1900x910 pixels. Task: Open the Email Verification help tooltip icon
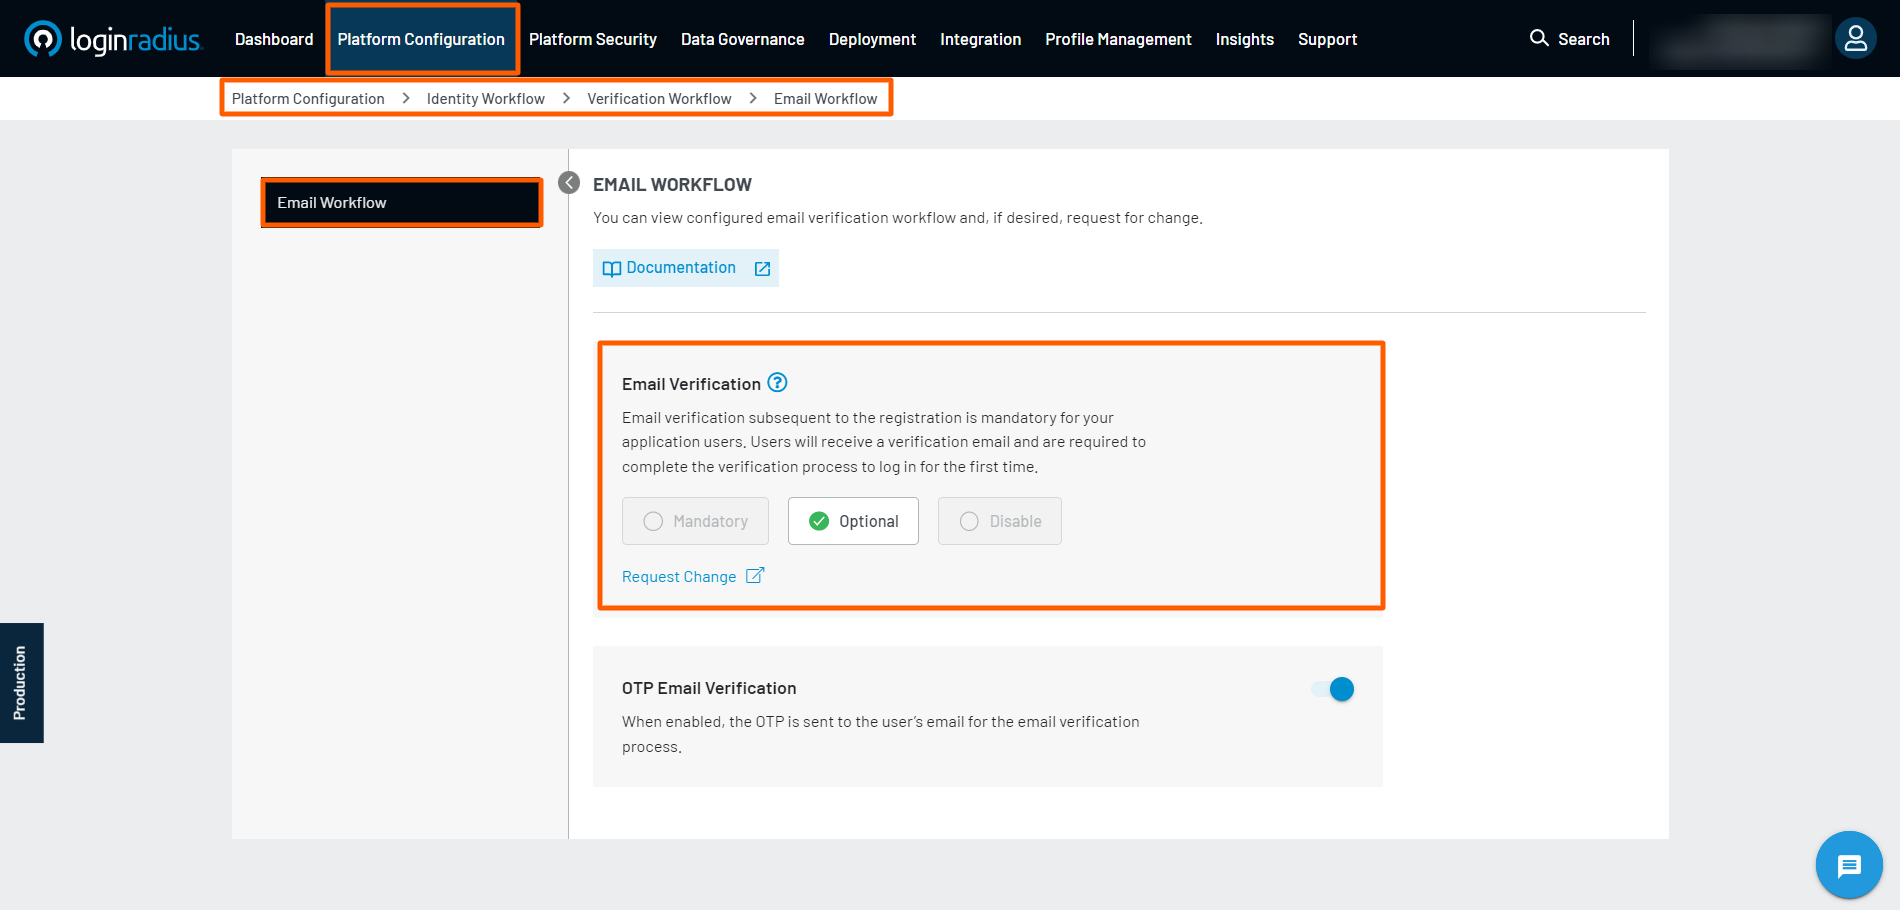[x=778, y=382]
